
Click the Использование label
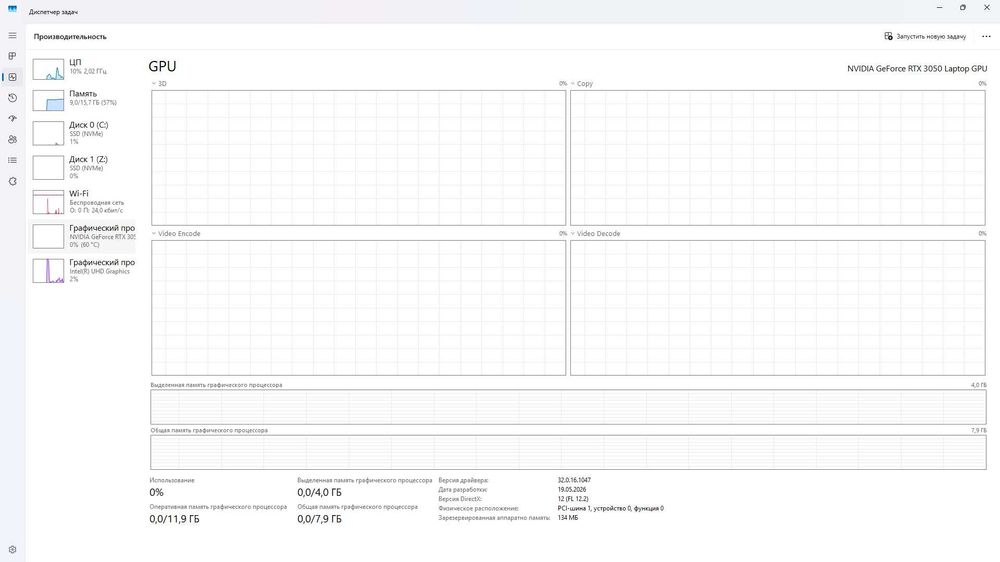click(x=172, y=480)
